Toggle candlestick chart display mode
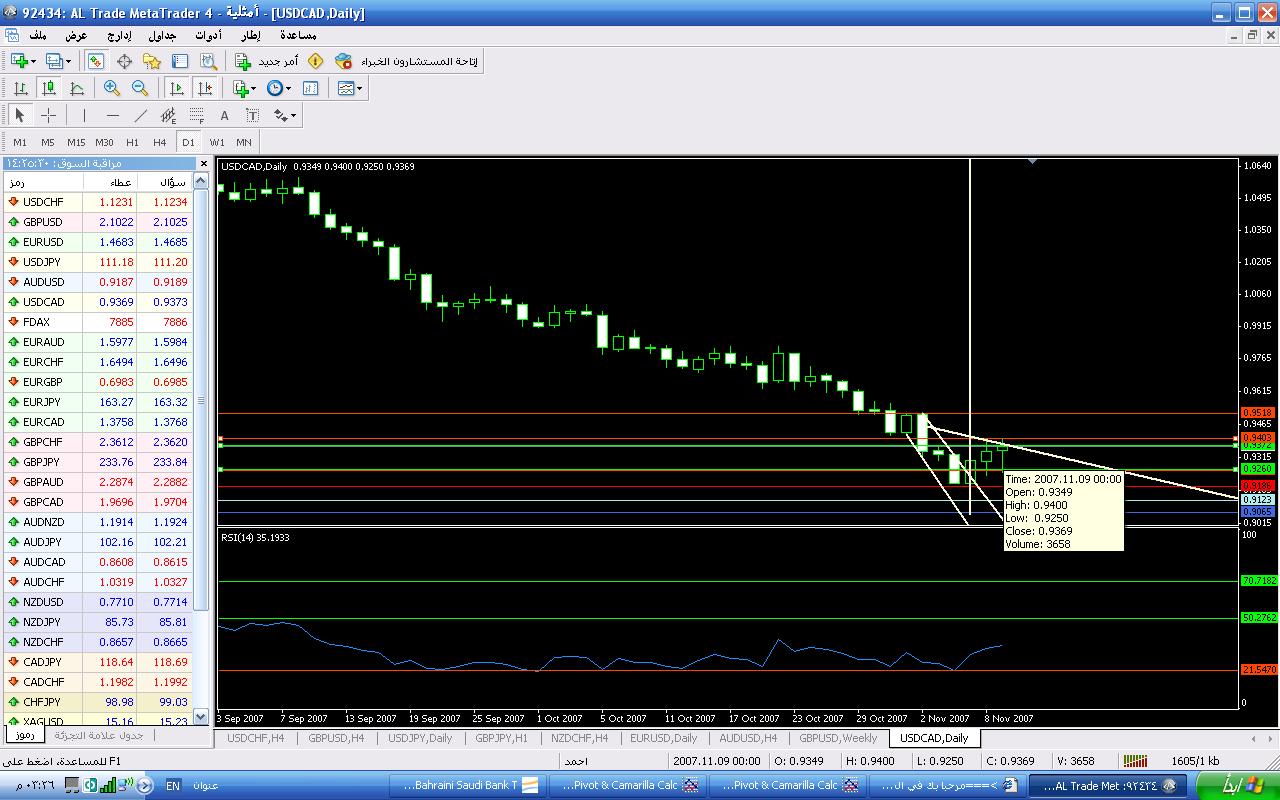 pos(48,88)
